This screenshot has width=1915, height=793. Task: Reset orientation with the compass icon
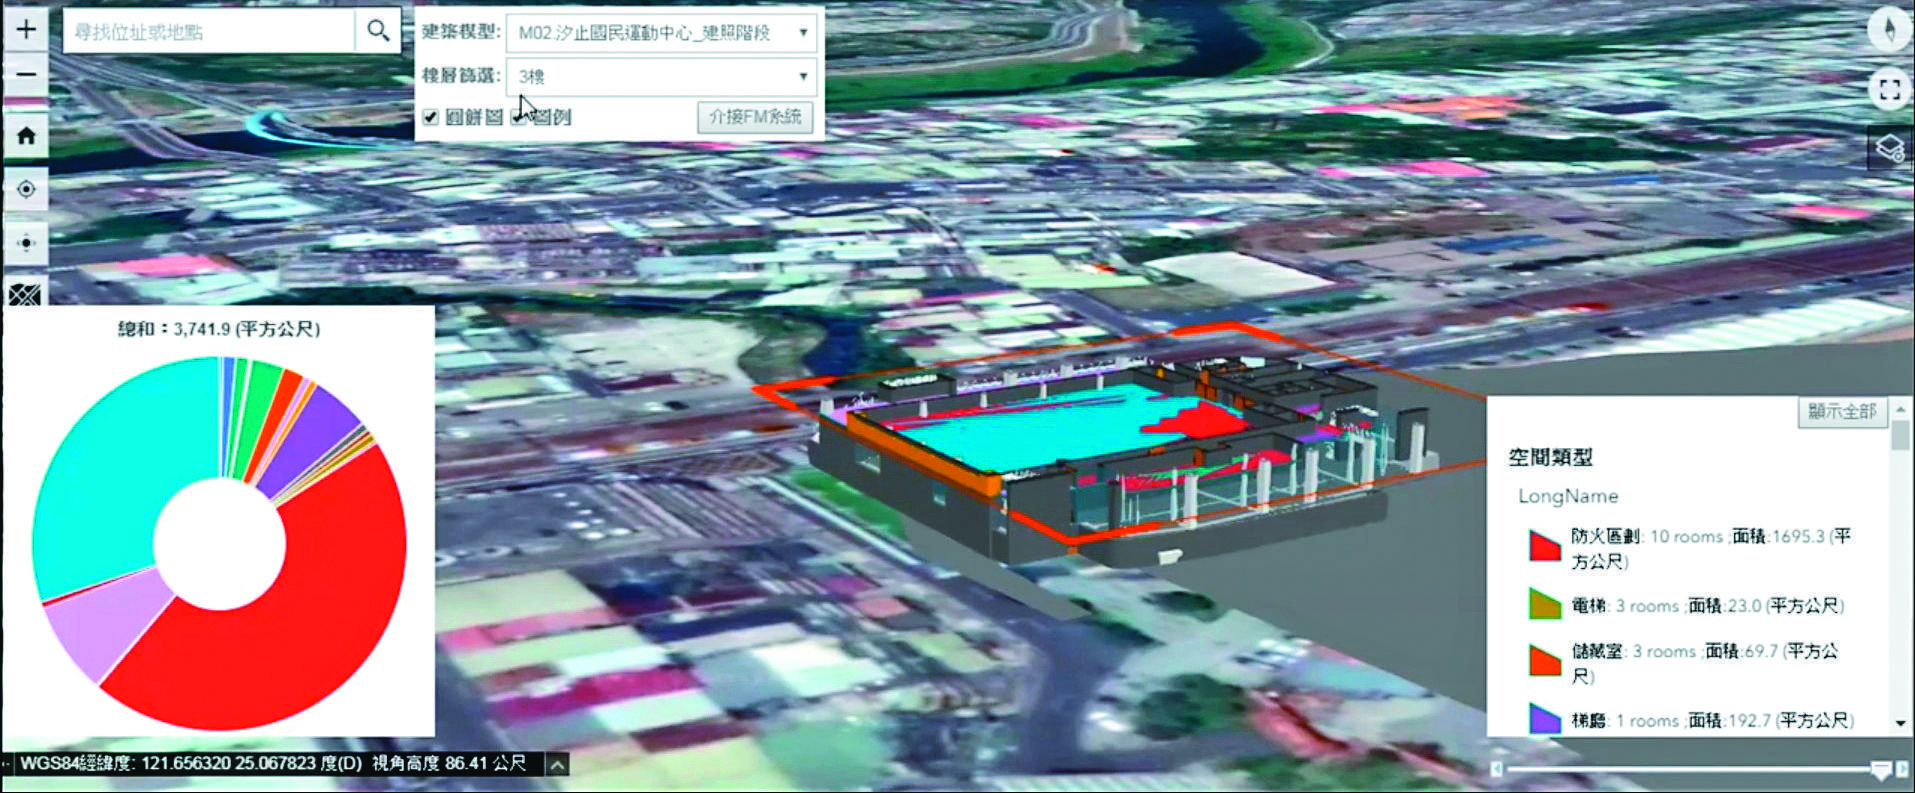click(1889, 29)
